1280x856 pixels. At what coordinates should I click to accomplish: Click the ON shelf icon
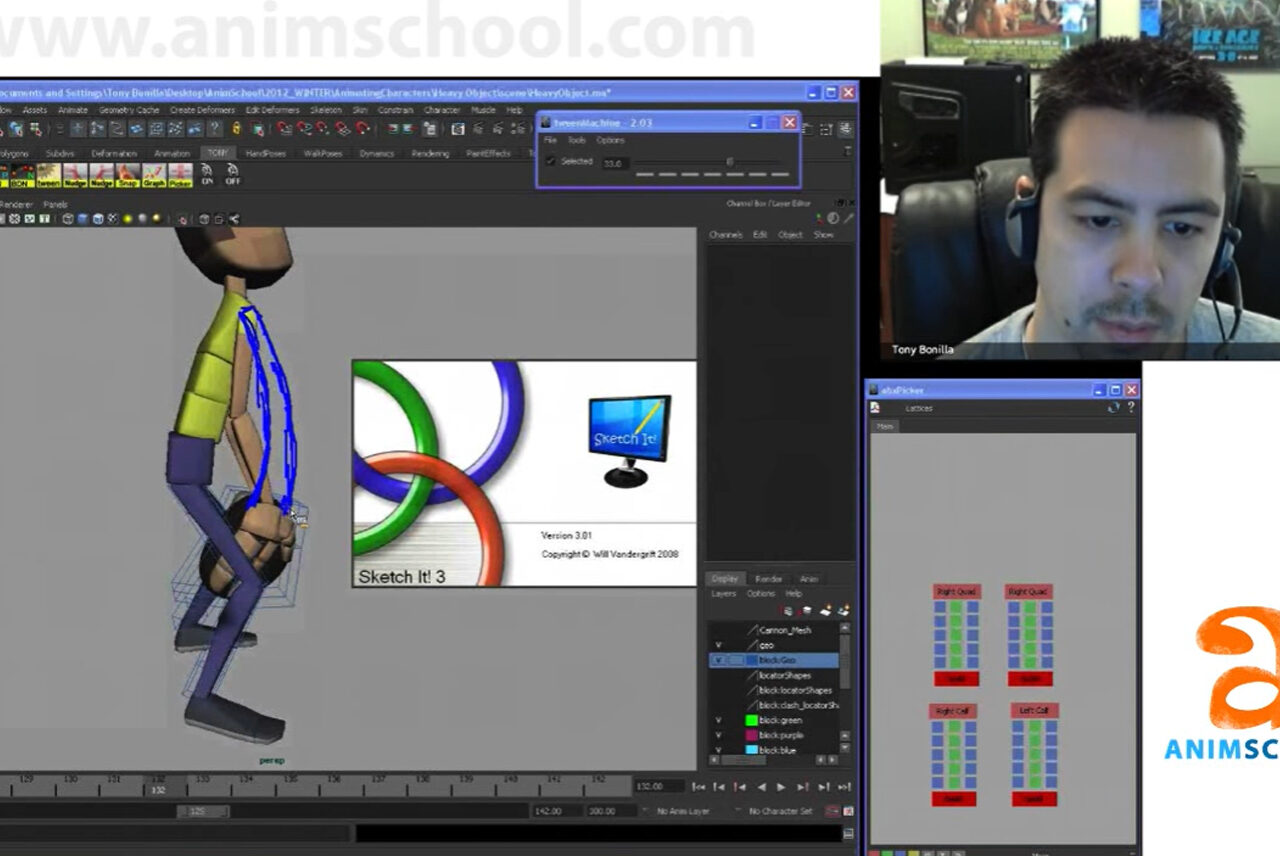pyautogui.click(x=207, y=176)
